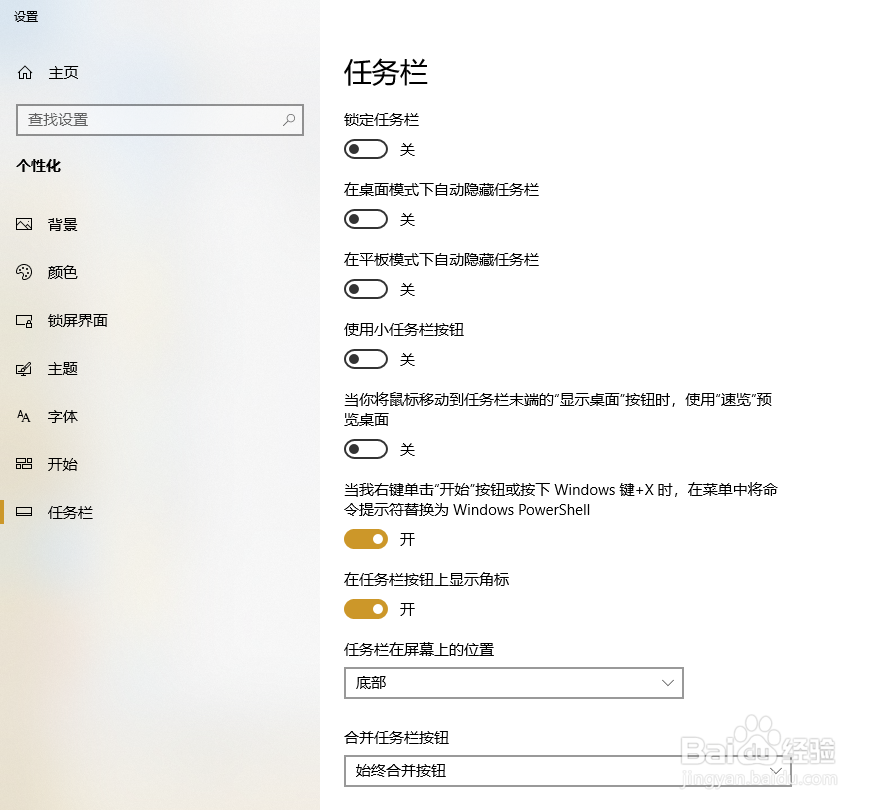Open the 字体 settings page

(x=62, y=416)
